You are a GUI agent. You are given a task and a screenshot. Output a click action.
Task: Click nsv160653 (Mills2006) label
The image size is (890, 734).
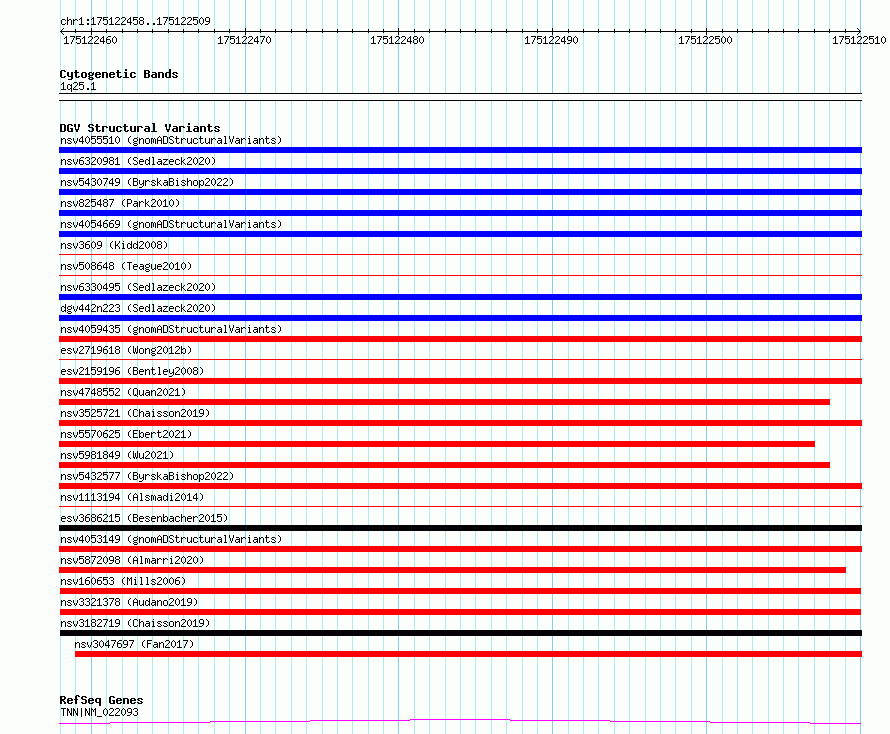point(123,581)
